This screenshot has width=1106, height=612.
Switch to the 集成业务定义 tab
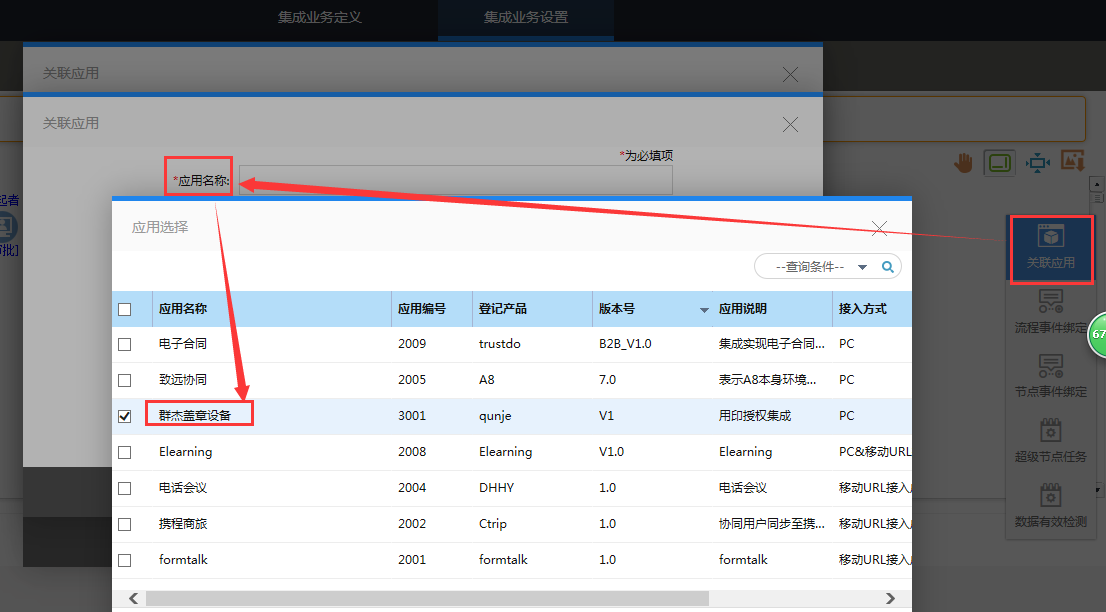319,18
